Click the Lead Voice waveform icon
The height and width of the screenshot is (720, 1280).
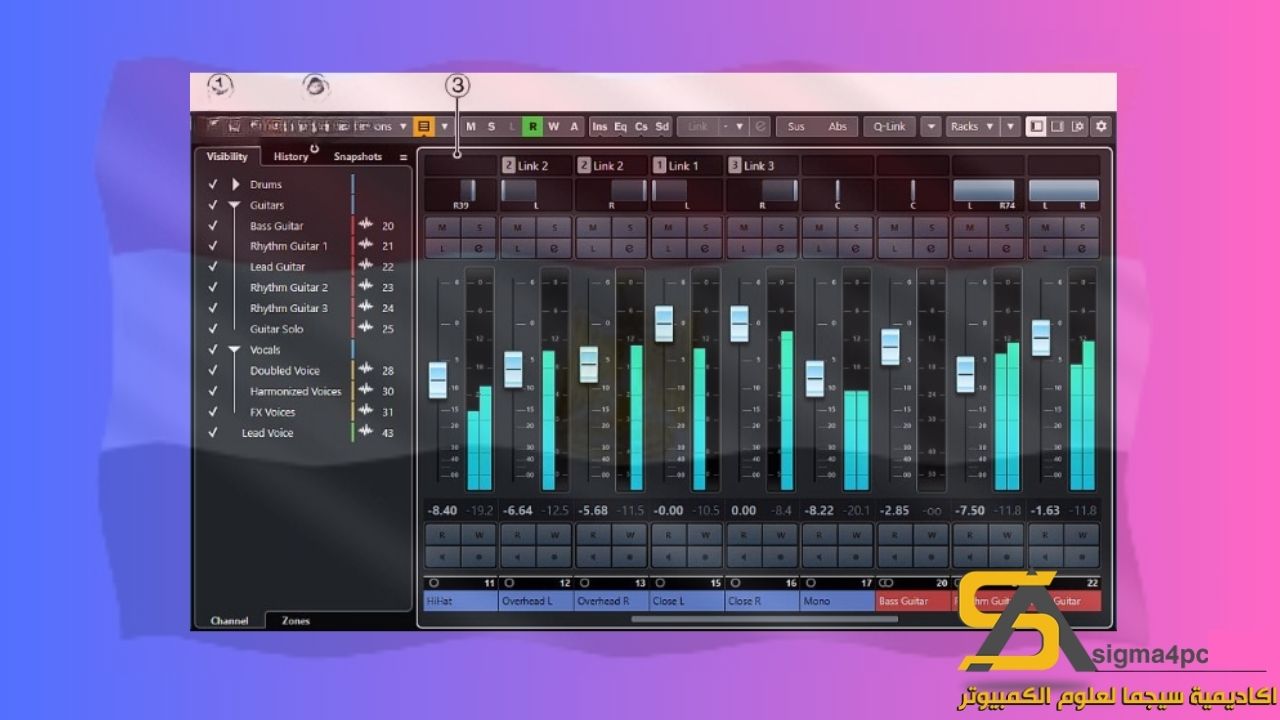(x=365, y=433)
